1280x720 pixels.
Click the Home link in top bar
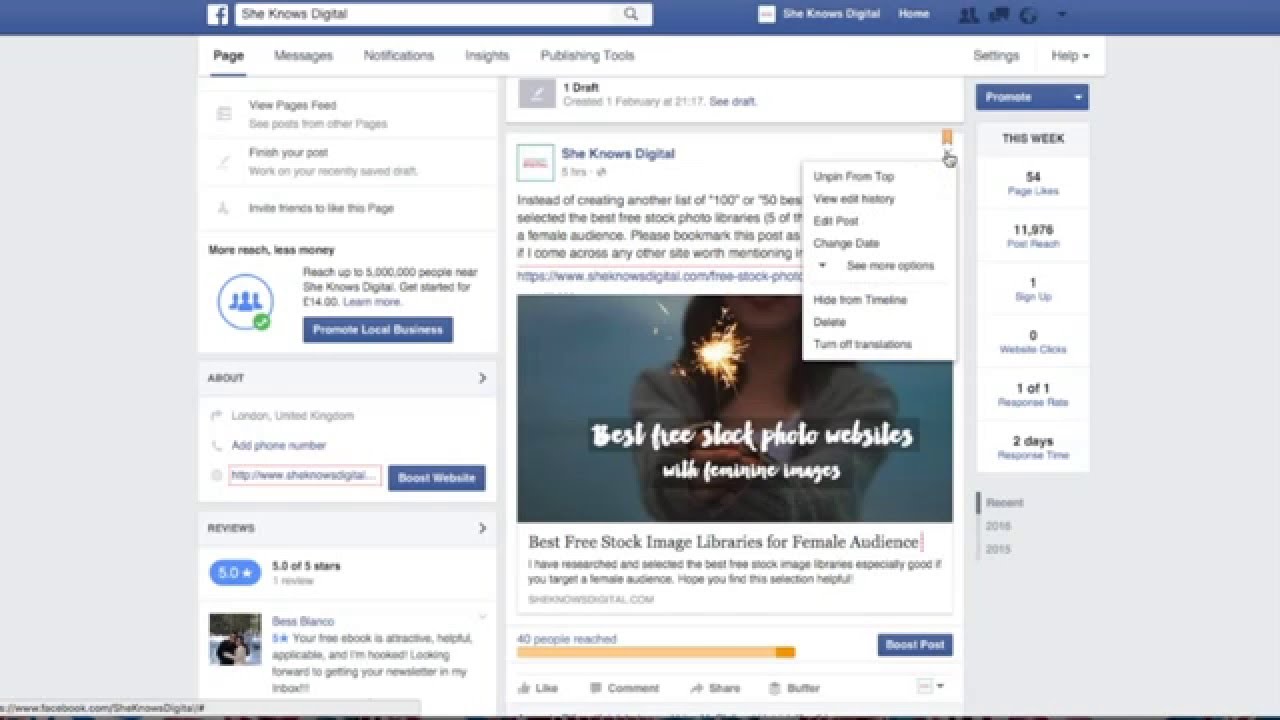(914, 14)
